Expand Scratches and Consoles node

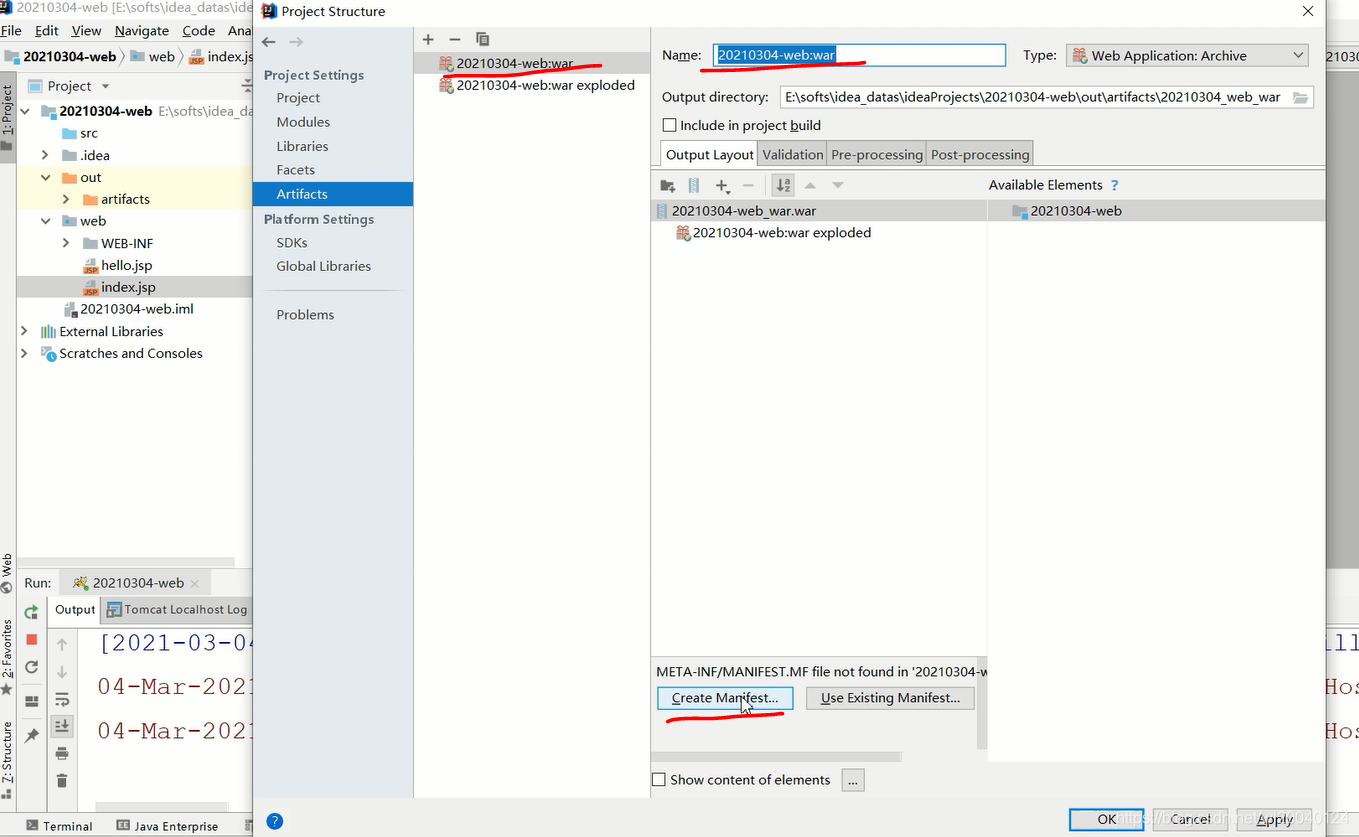click(24, 353)
